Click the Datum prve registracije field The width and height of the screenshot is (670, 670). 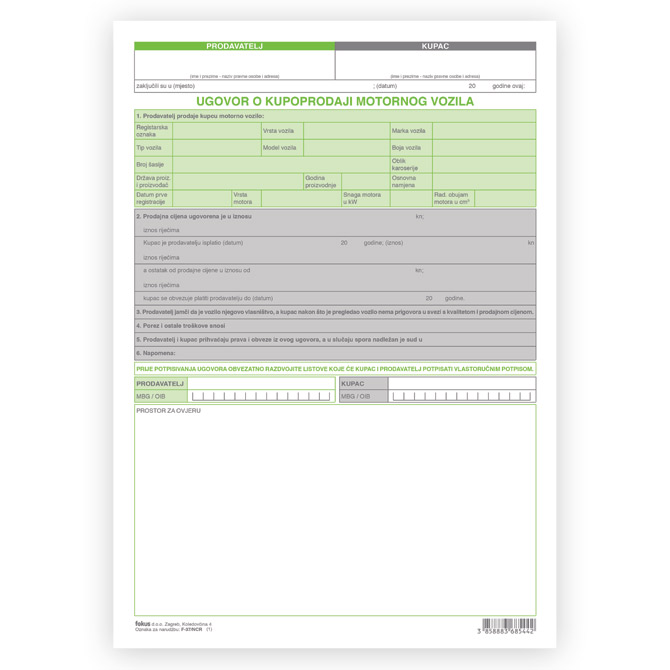pyautogui.click(x=202, y=198)
